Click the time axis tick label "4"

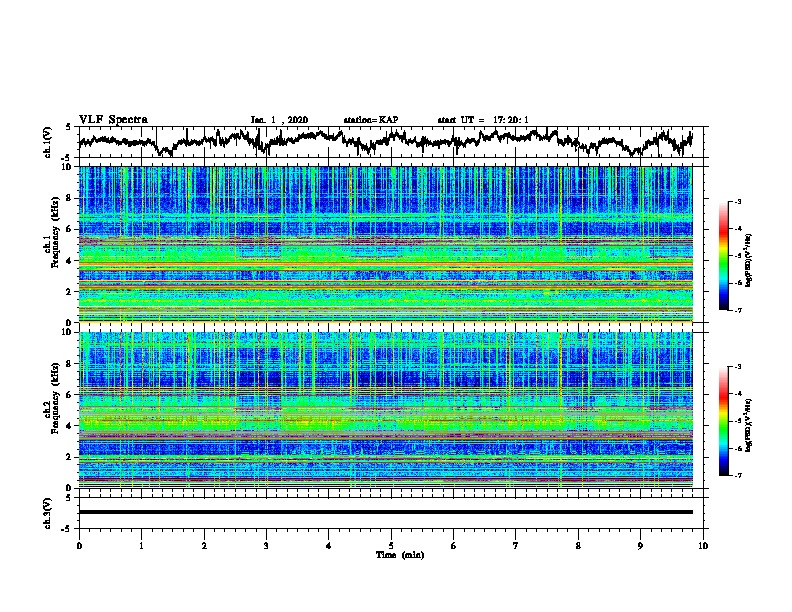[329, 545]
